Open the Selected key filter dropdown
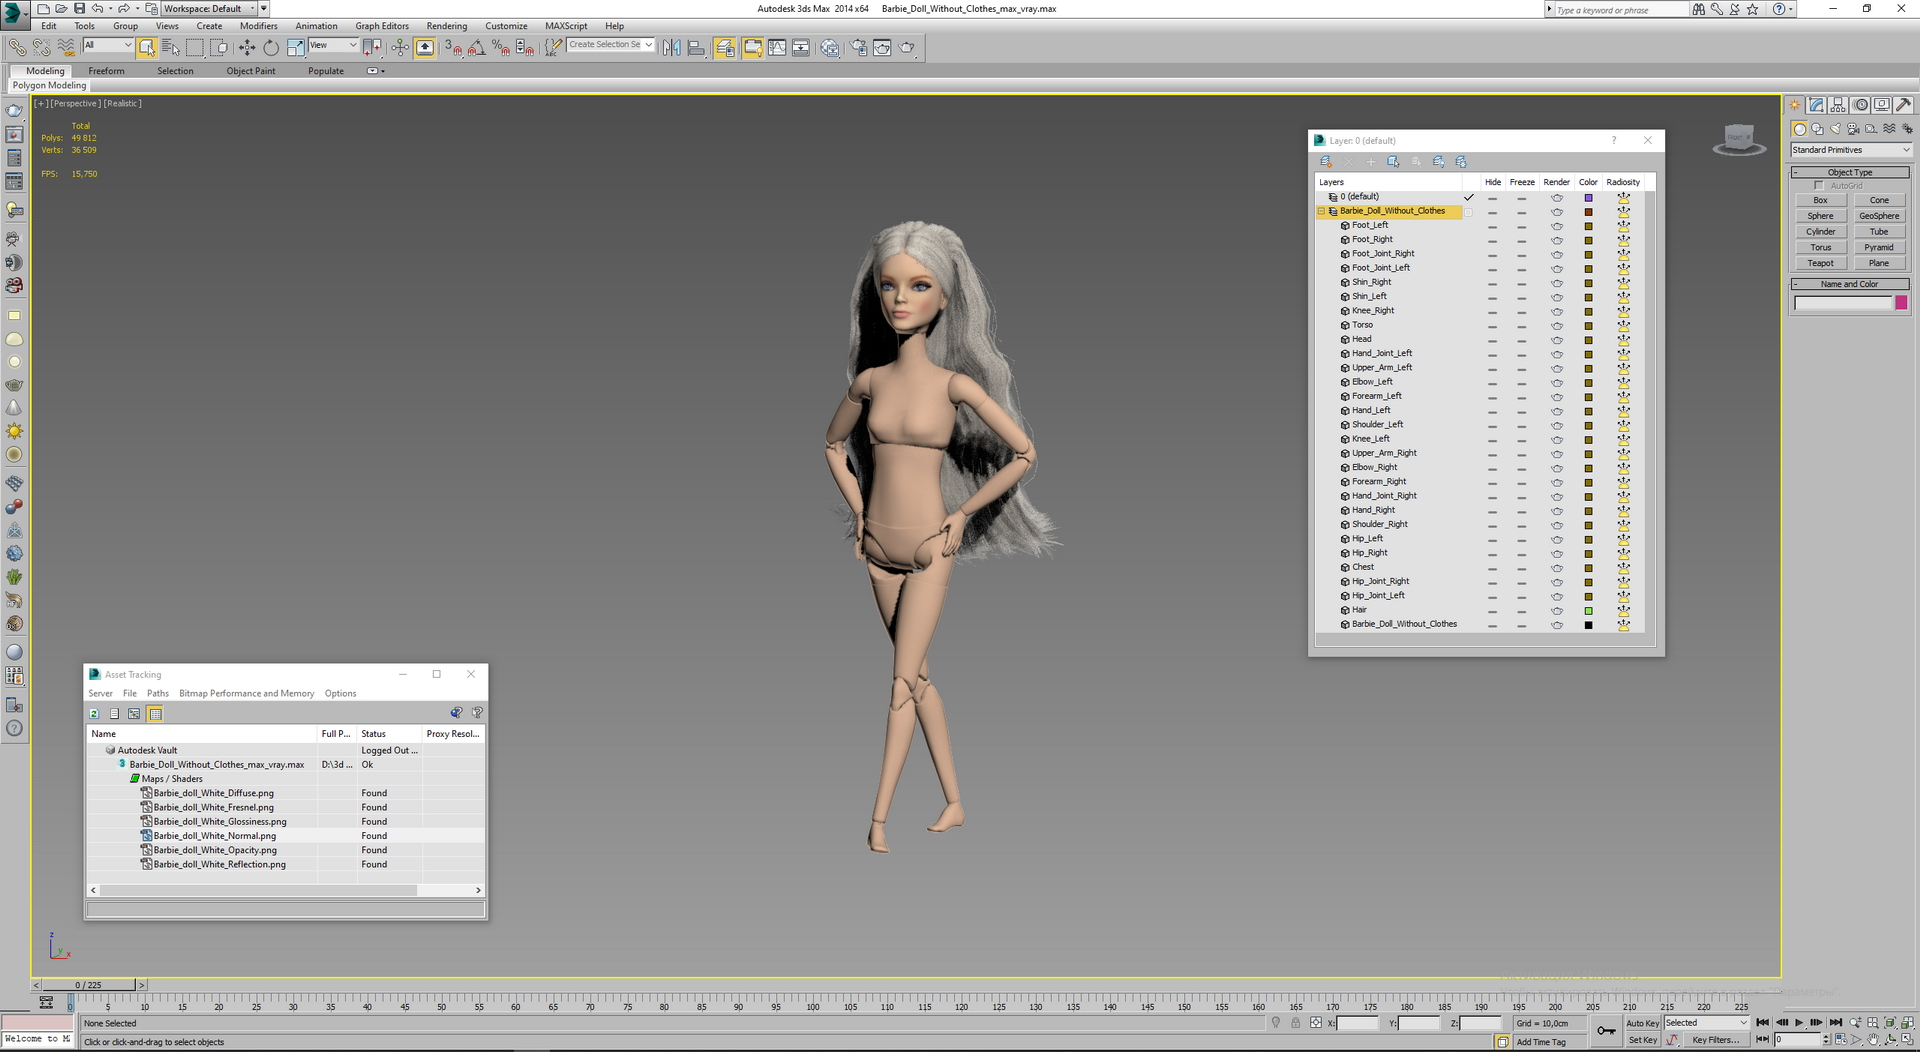This screenshot has width=1920, height=1052. (1706, 1023)
